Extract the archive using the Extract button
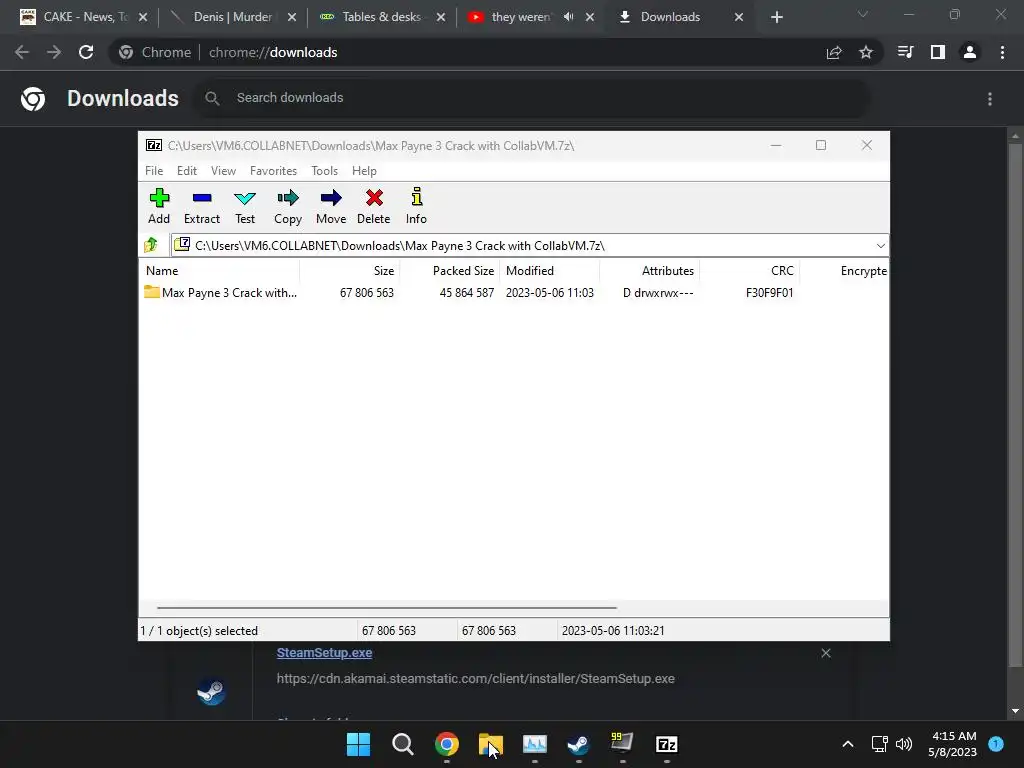Image resolution: width=1024 pixels, height=768 pixels. click(202, 206)
